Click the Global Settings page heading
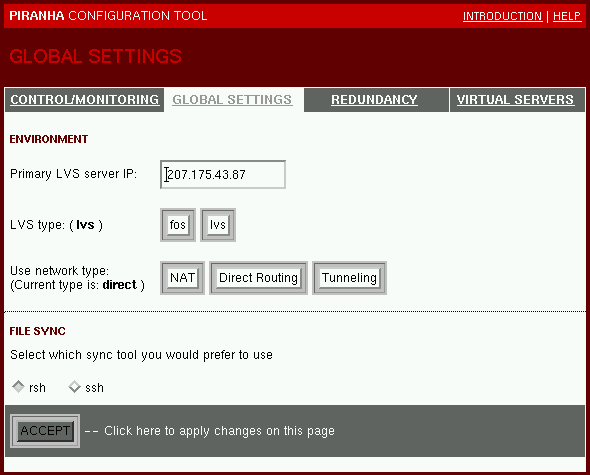Image resolution: width=590 pixels, height=475 pixels. point(96,56)
